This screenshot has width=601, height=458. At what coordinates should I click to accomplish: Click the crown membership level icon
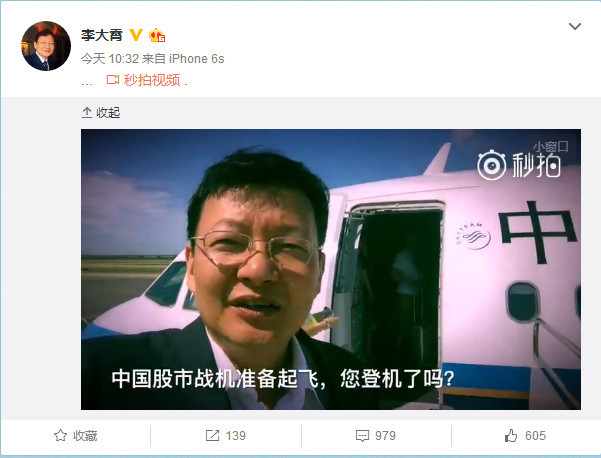pos(157,35)
